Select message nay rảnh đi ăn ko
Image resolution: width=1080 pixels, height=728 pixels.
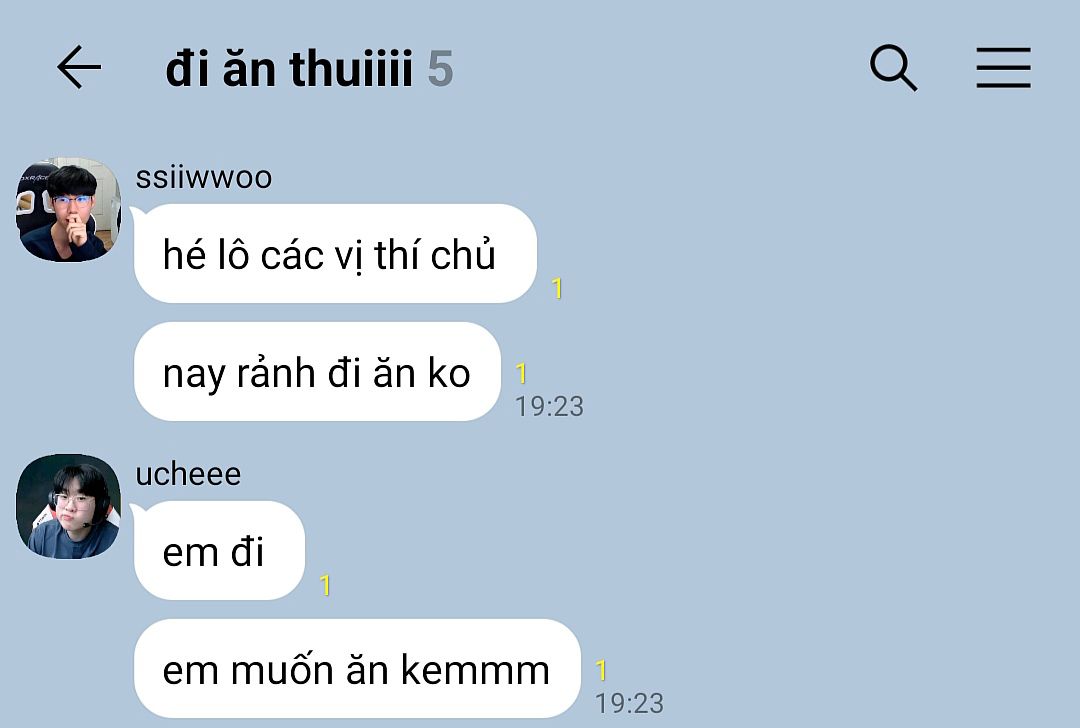317,372
